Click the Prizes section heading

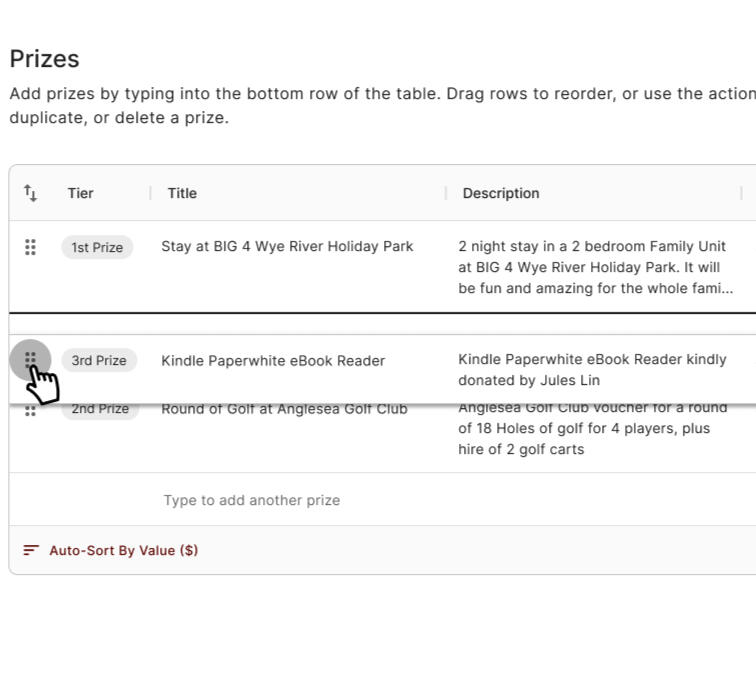coord(44,59)
